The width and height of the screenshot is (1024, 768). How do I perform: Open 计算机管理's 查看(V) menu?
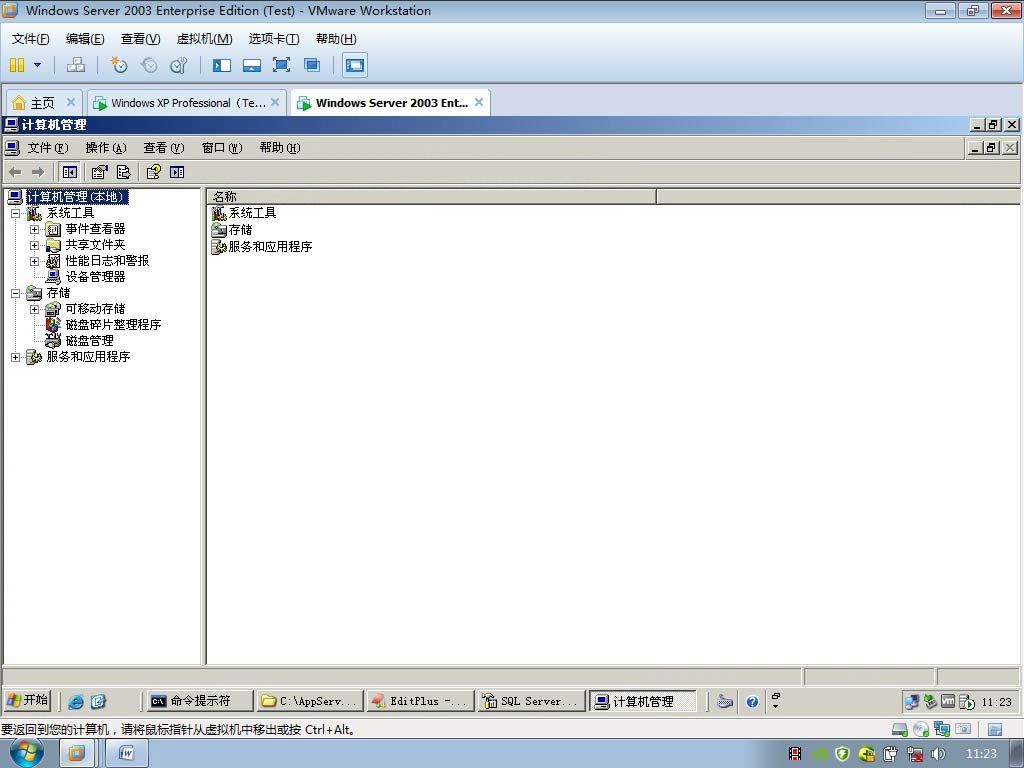164,148
